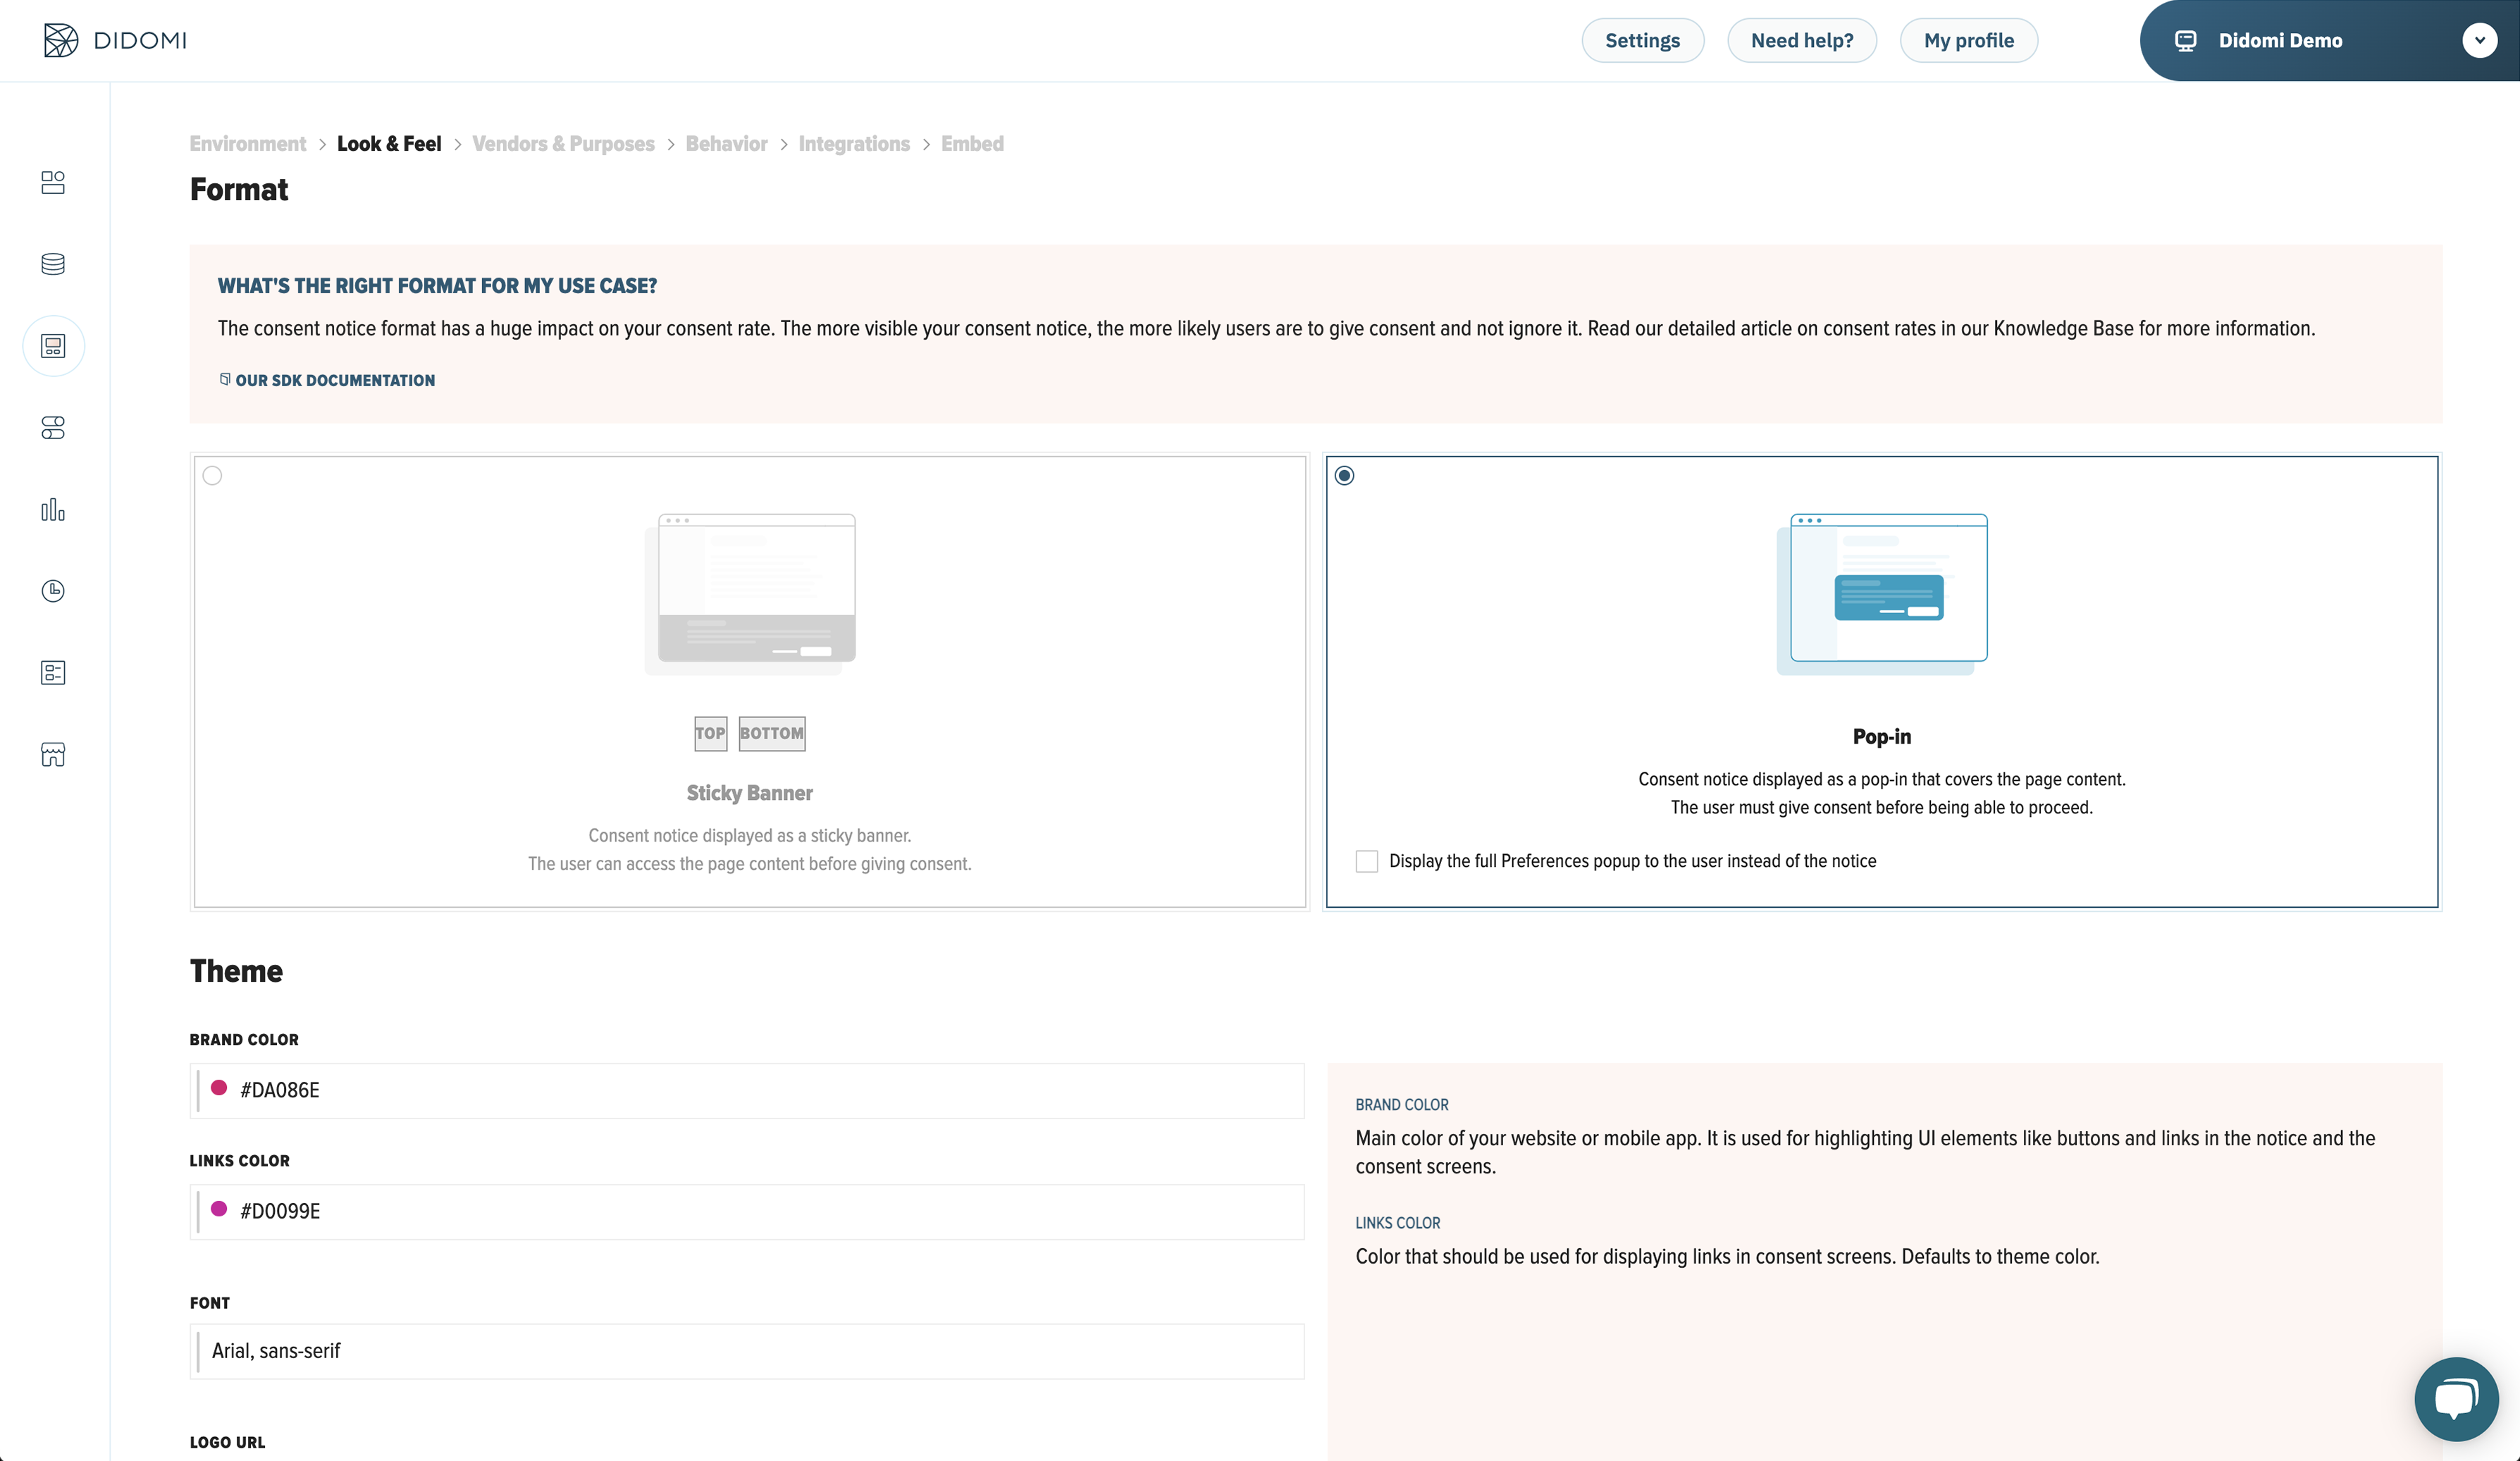Select the Pop-in radio button
The image size is (2520, 1461).
pyautogui.click(x=1344, y=476)
